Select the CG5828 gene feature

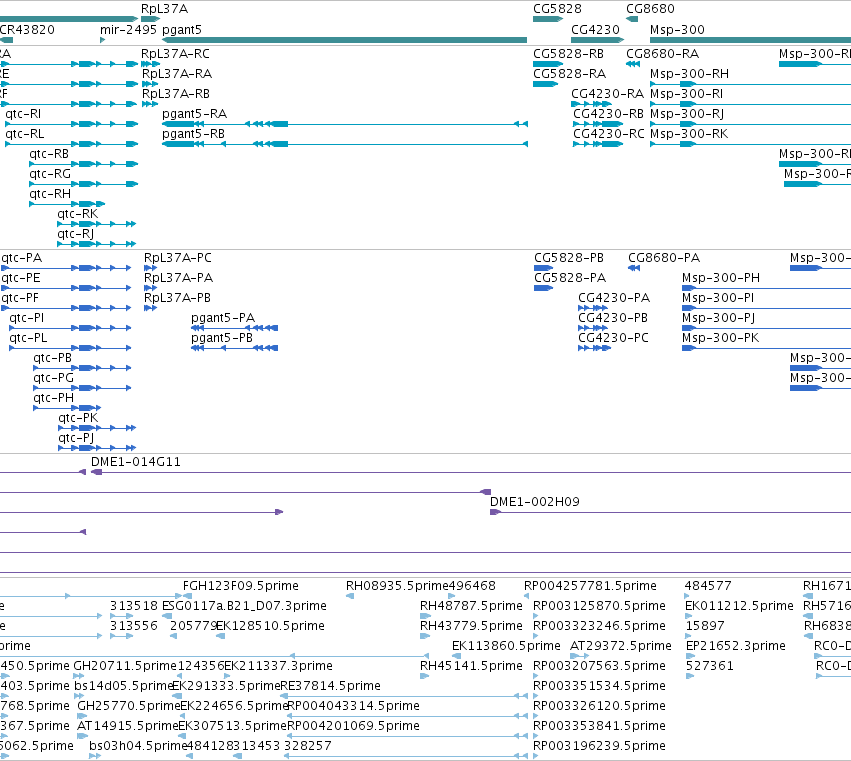click(548, 19)
